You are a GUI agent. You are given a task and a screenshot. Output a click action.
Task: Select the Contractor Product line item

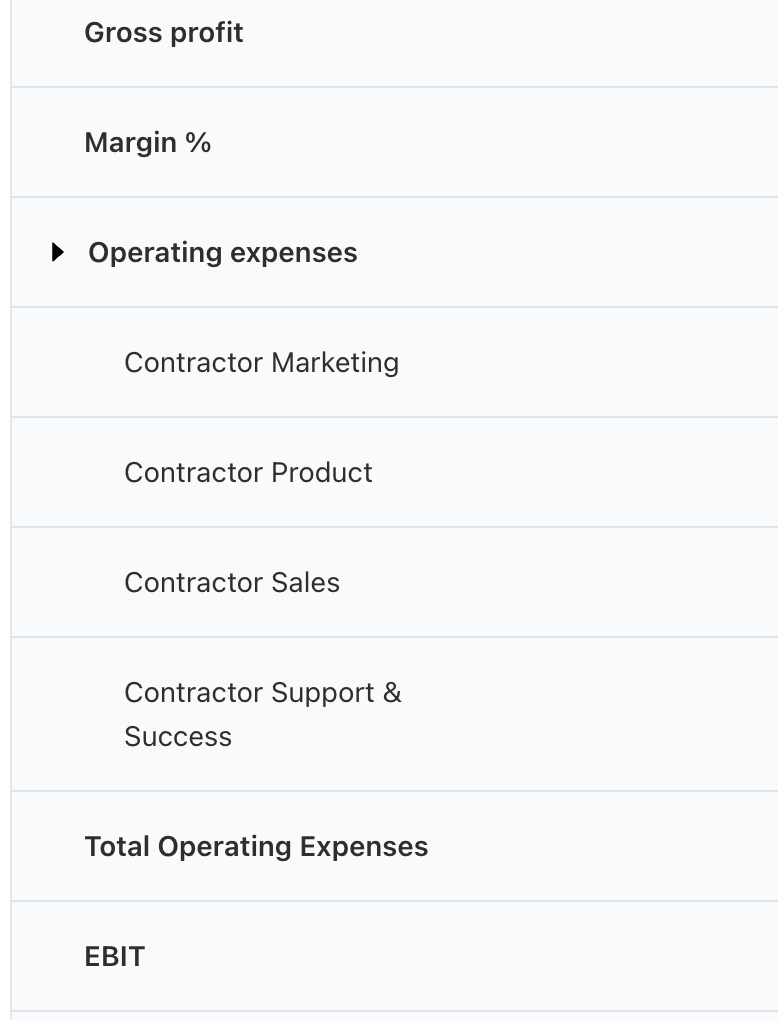[248, 472]
